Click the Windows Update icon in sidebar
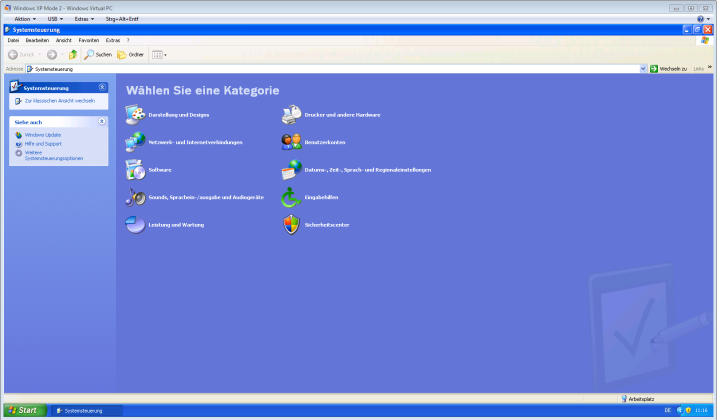Viewport: 717px width, 420px height. [x=19, y=135]
